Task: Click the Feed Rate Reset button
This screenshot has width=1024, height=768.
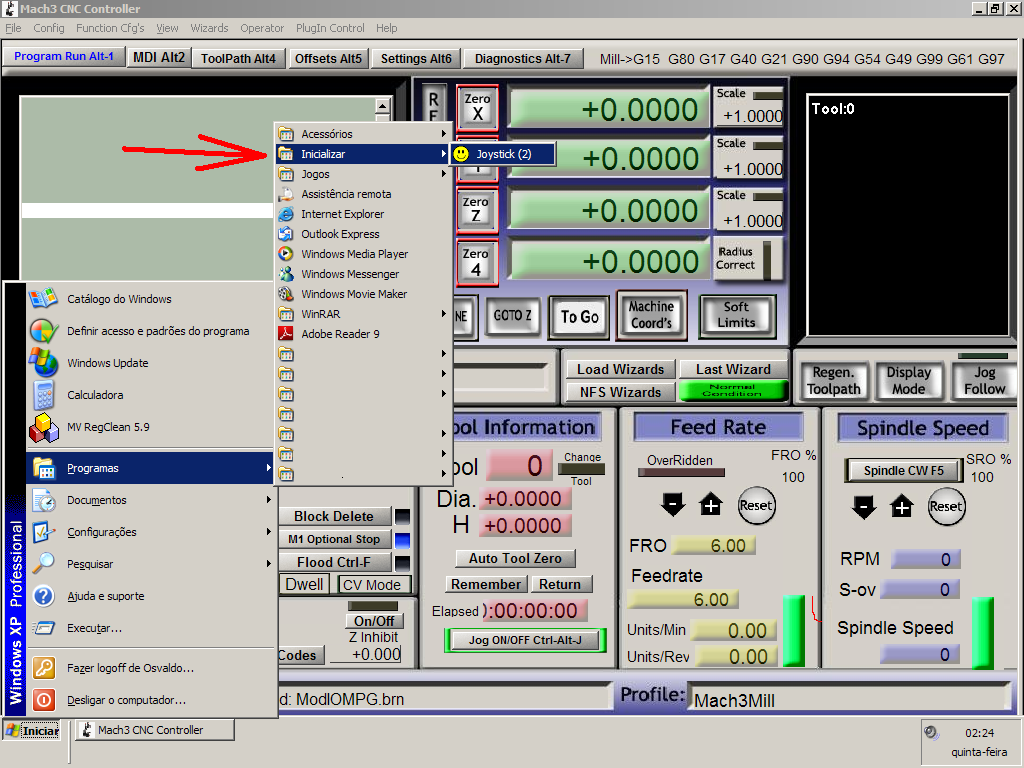Action: click(756, 505)
